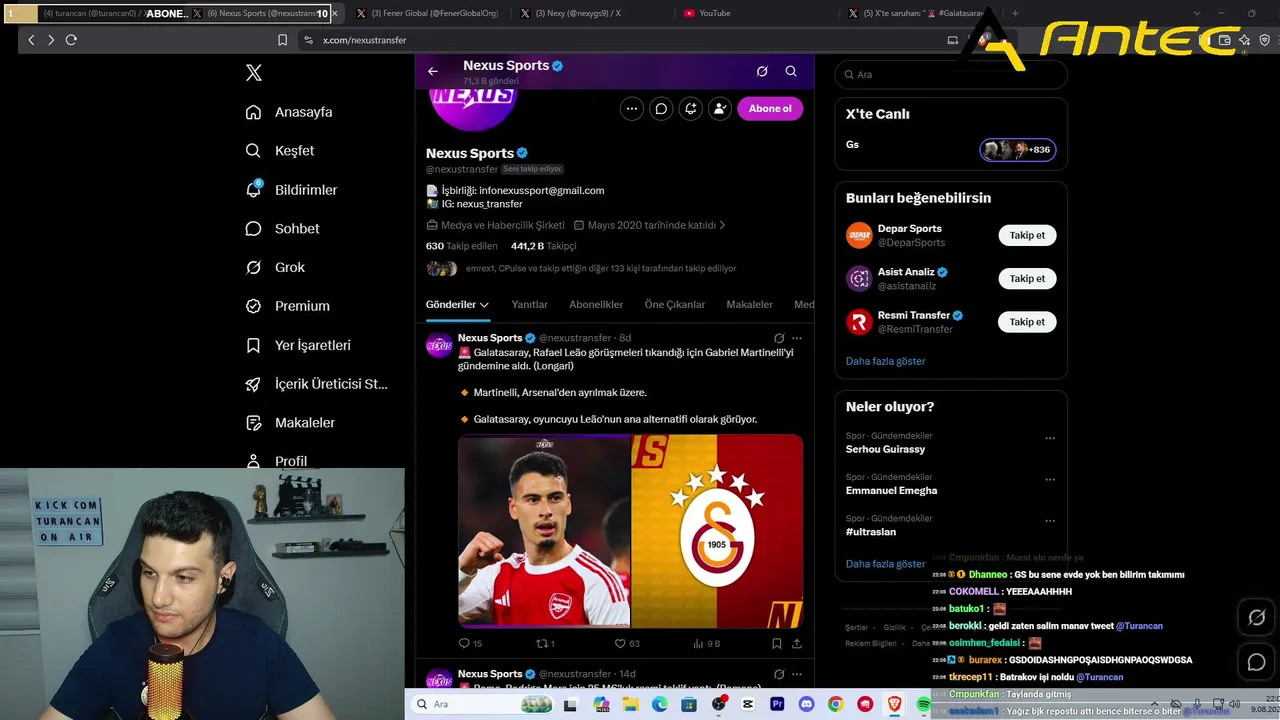The image size is (1280, 720).
Task: Click the Grok icon on the Martinelli tweet
Action: click(779, 338)
